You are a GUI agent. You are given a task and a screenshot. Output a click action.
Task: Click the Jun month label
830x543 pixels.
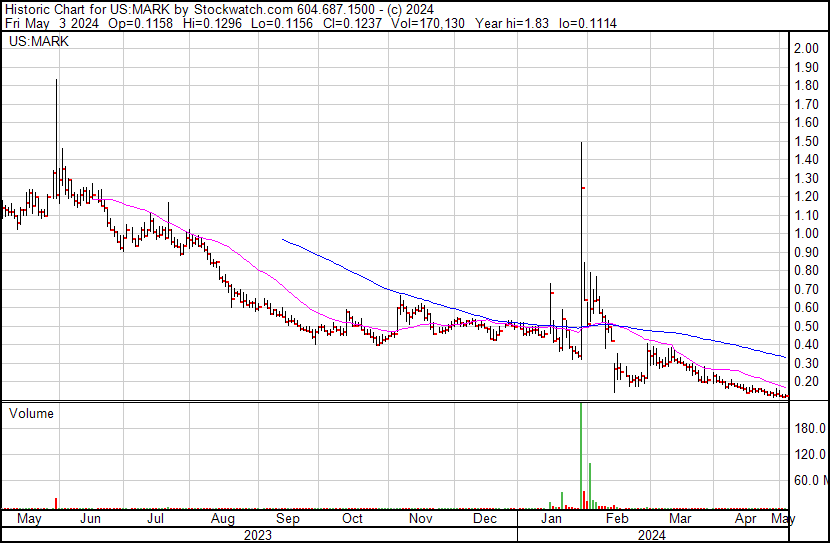(91, 518)
